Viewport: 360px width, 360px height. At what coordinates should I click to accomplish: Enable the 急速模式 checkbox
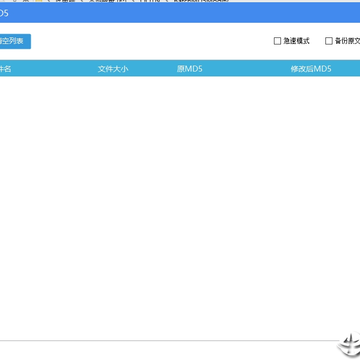coord(277,41)
